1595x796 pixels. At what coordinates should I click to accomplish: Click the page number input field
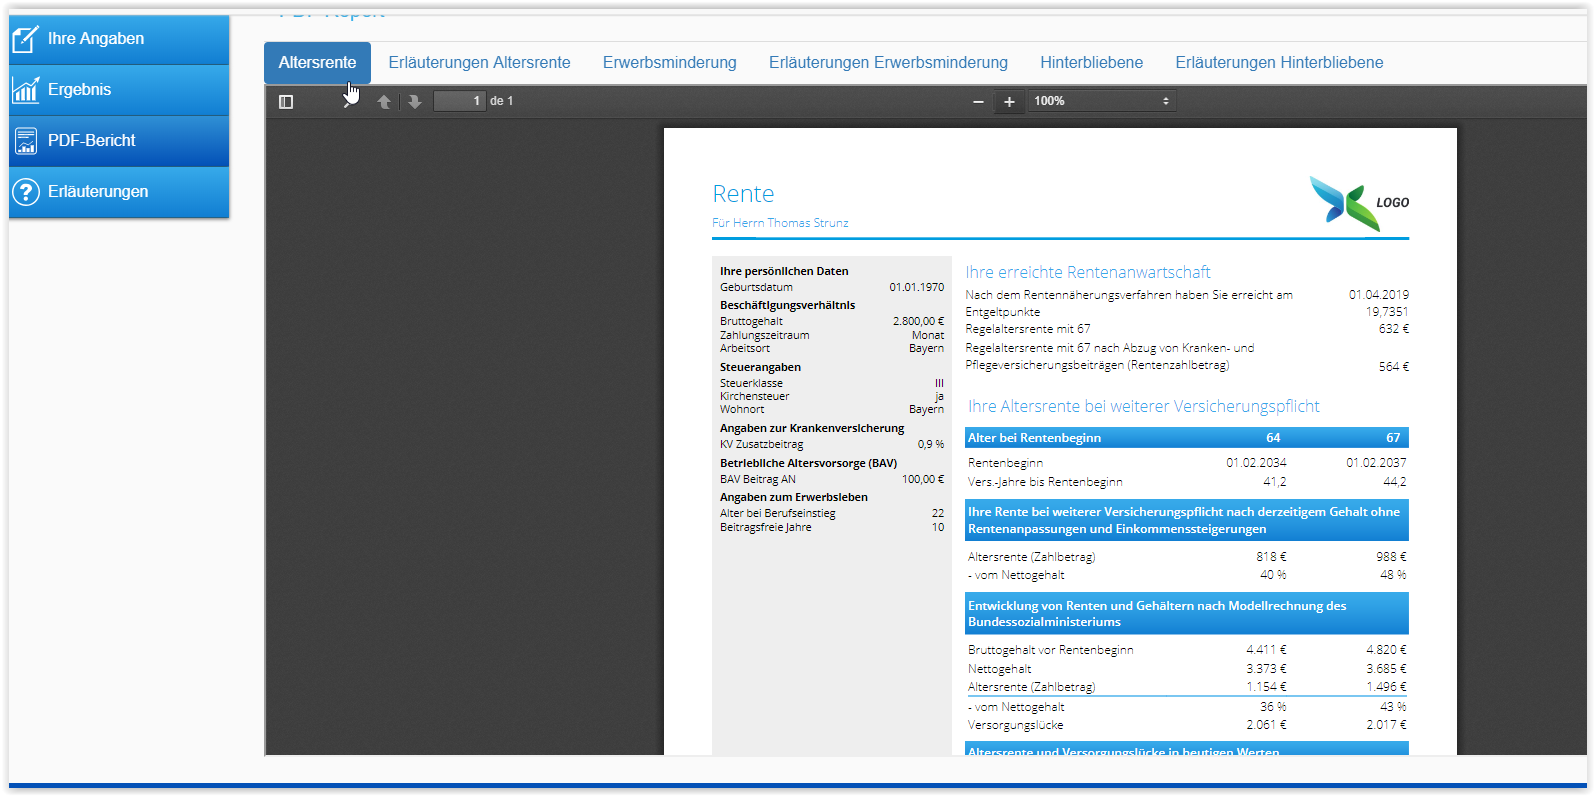(459, 101)
